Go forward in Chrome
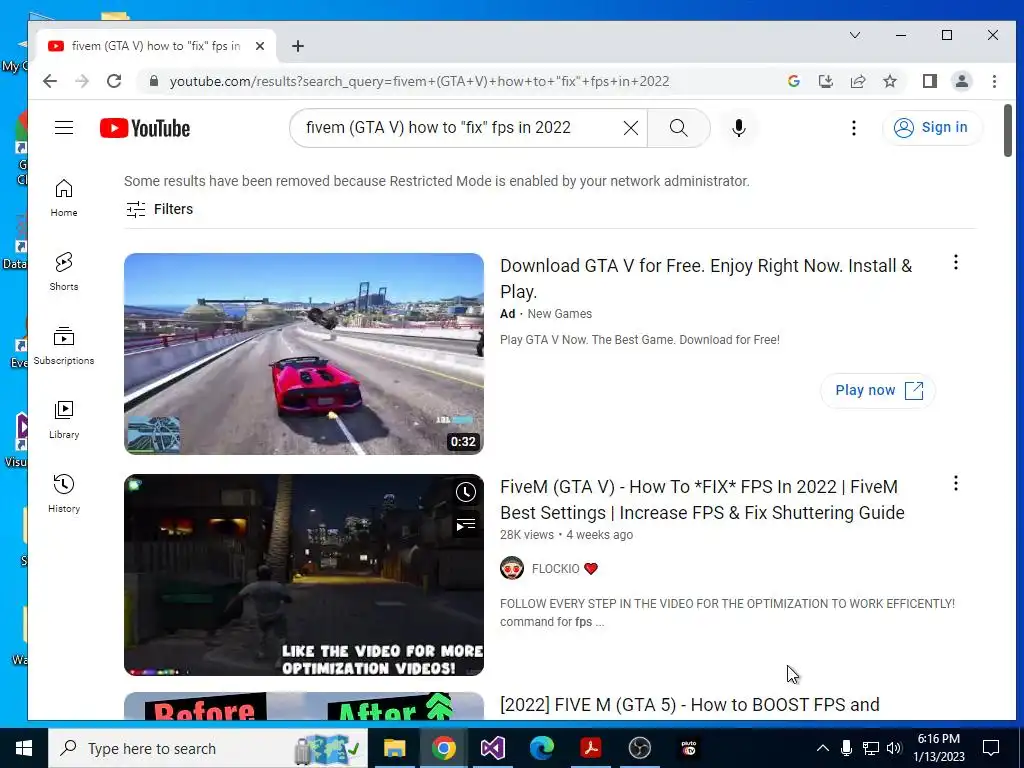Screen dimensions: 1024x768 pyautogui.click(x=82, y=81)
